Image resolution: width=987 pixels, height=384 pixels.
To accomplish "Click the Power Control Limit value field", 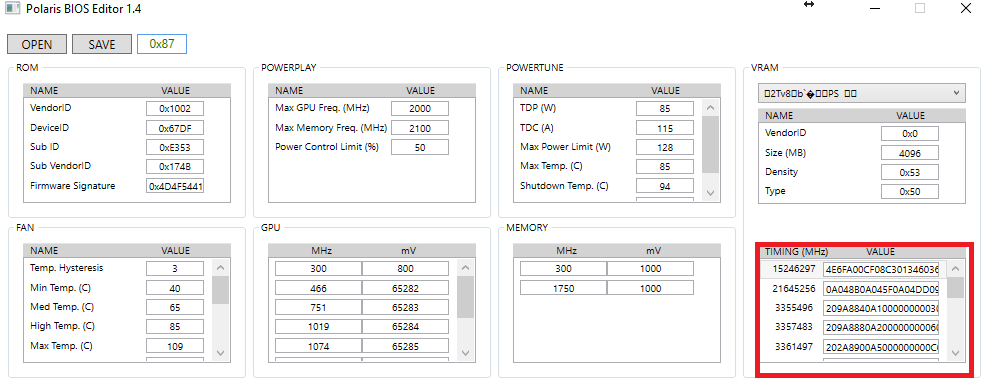I will coord(420,147).
